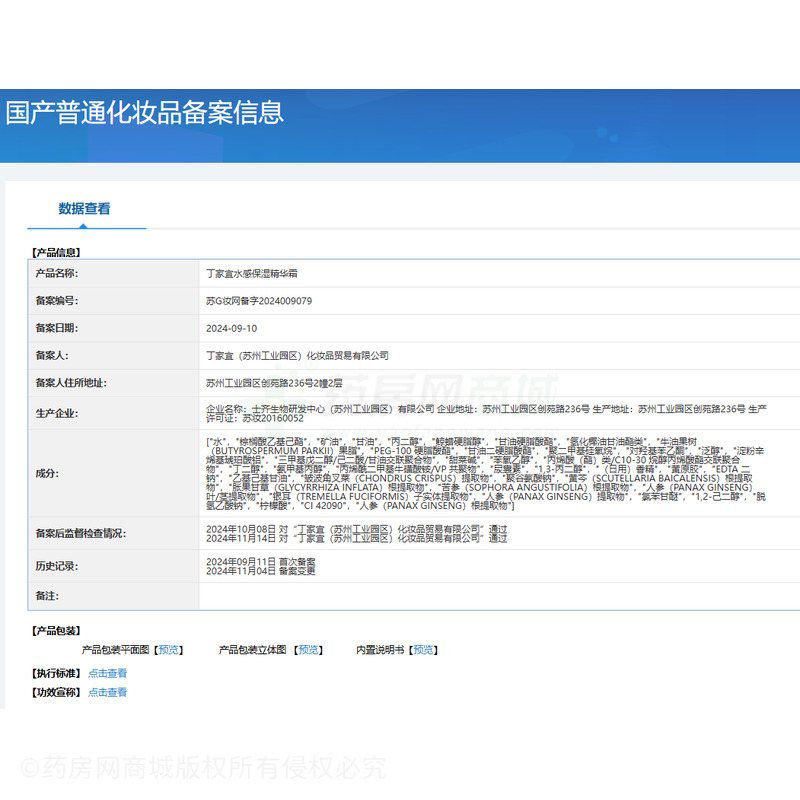Preview the 产品包装立体图 image
This screenshot has height=800, width=800.
[x=308, y=649]
